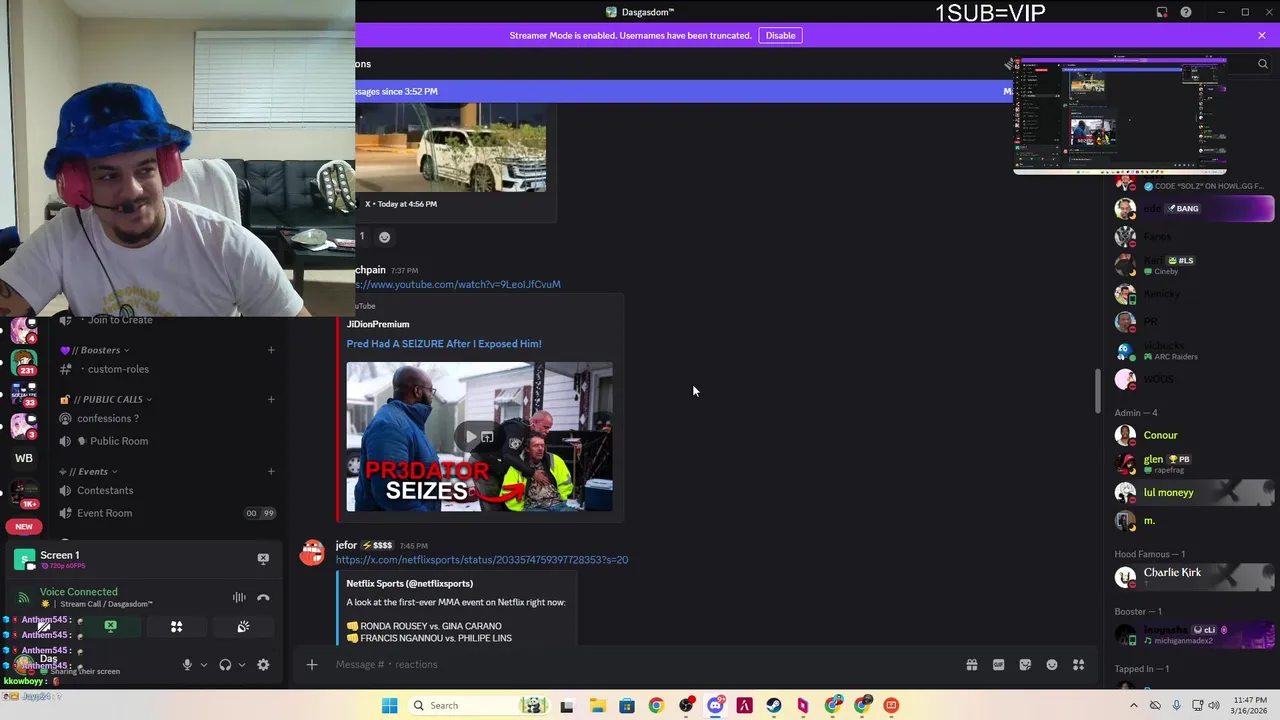Open the taskbar volume speaker icon

click(x=1214, y=705)
